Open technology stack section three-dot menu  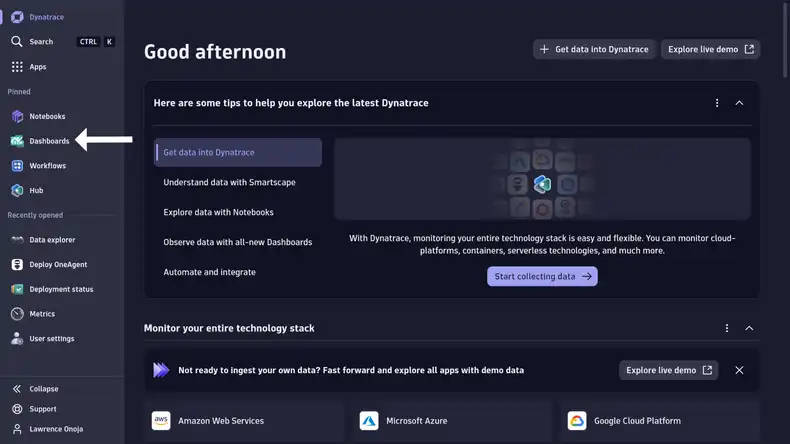coord(727,328)
